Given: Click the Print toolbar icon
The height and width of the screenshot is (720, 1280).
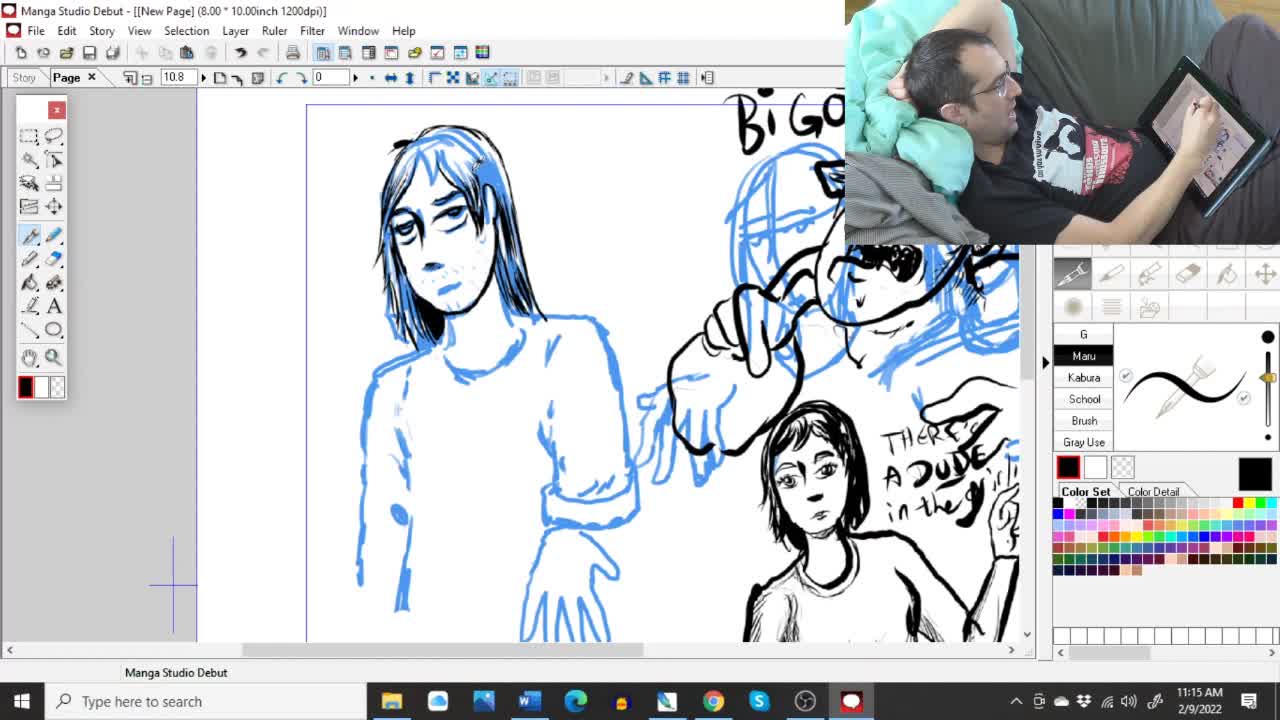Looking at the screenshot, I should coord(292,52).
